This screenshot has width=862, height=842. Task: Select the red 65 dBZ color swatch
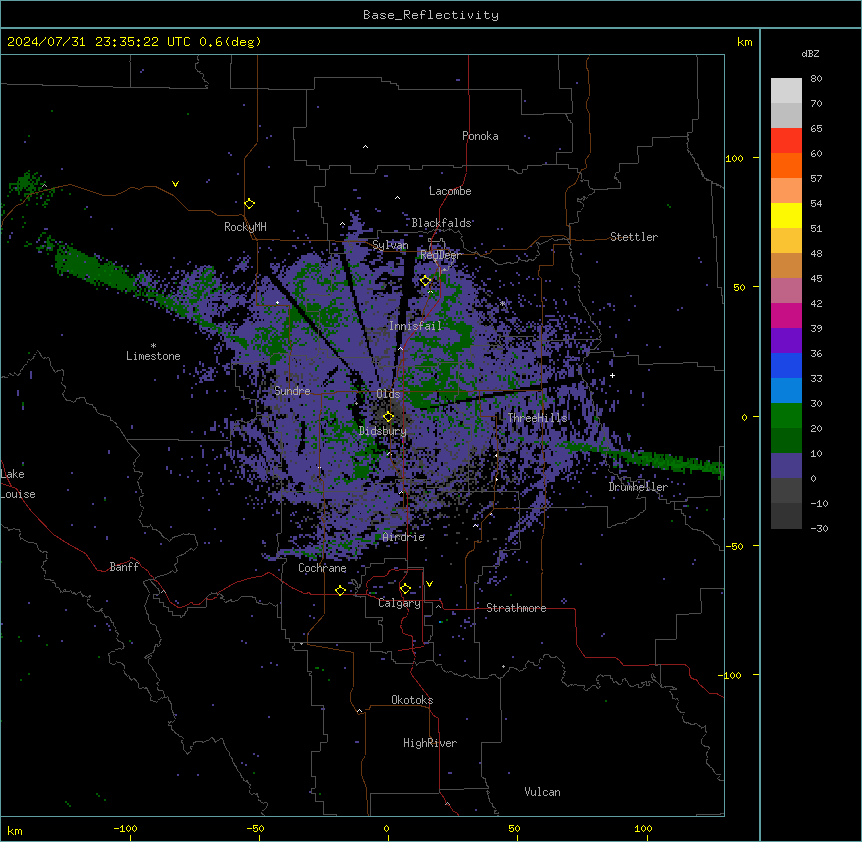pyautogui.click(x=786, y=141)
